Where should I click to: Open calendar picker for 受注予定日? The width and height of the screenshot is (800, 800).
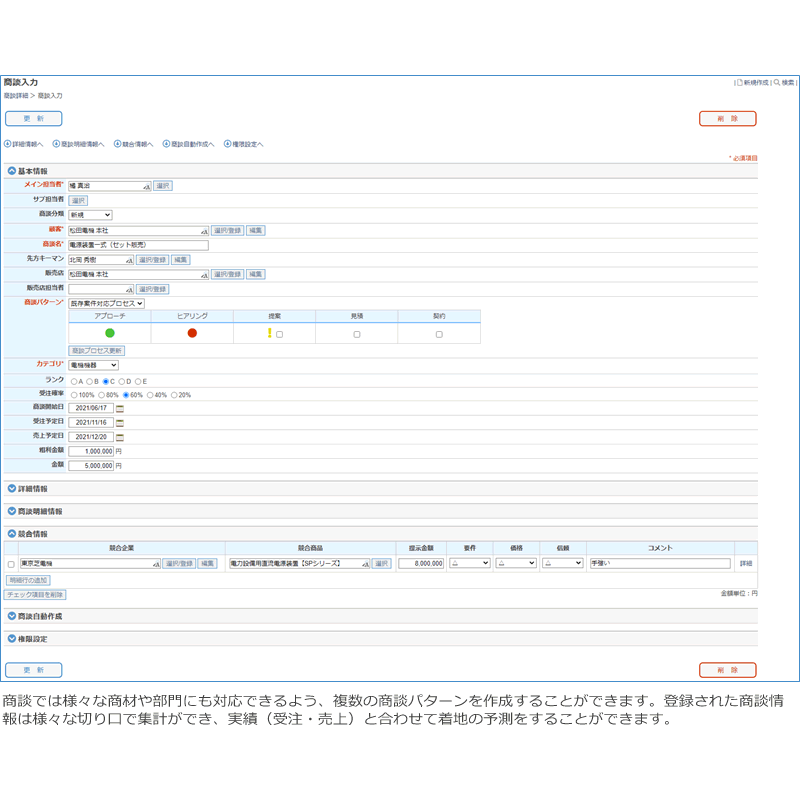(x=121, y=423)
